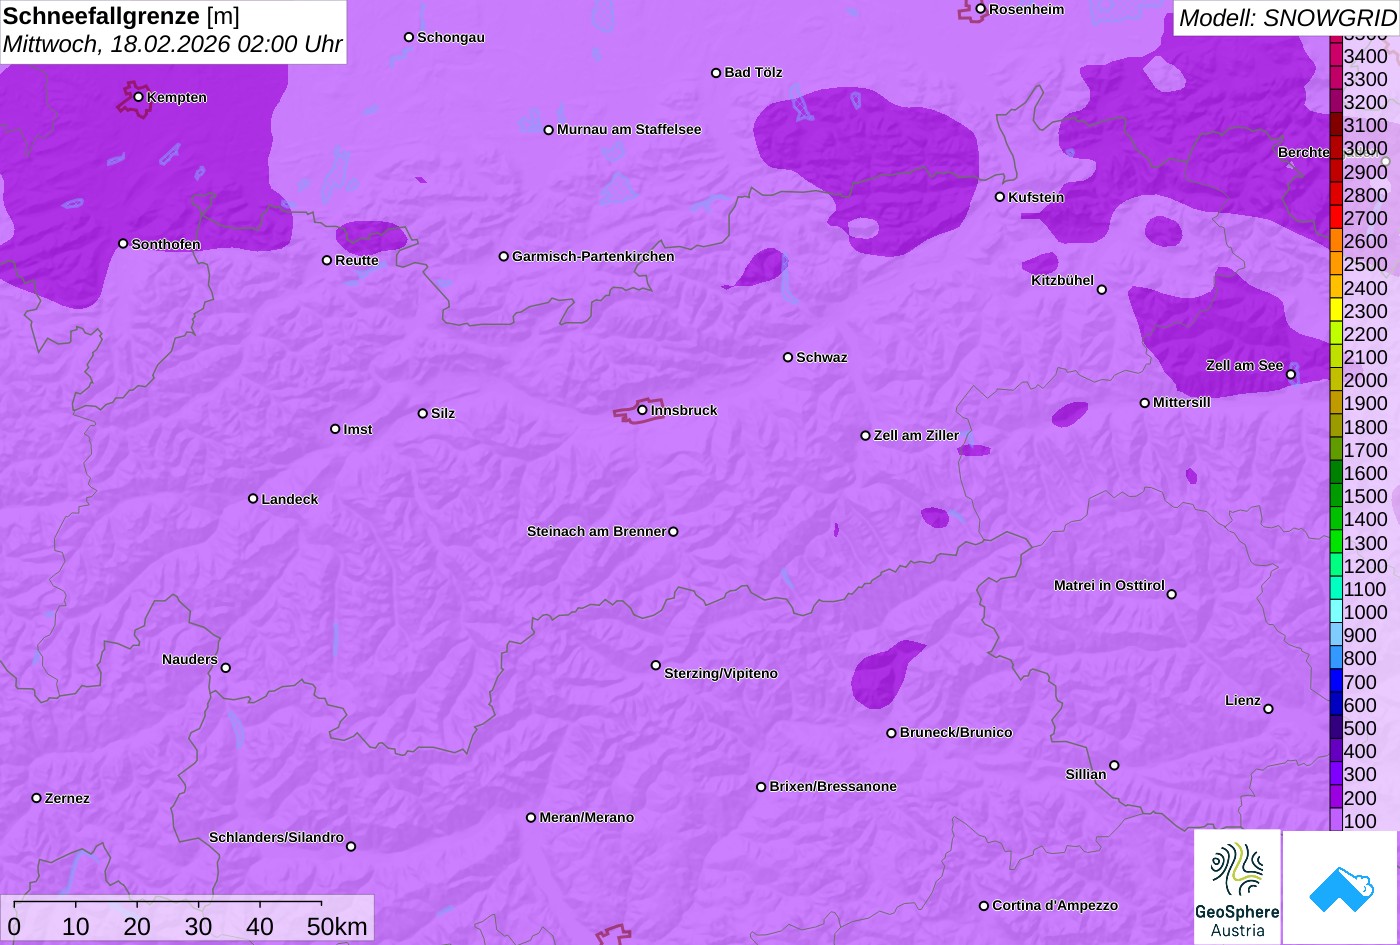This screenshot has height=945, width=1400.
Task: Select the Bad Tölz marker dot
Action: click(x=716, y=73)
